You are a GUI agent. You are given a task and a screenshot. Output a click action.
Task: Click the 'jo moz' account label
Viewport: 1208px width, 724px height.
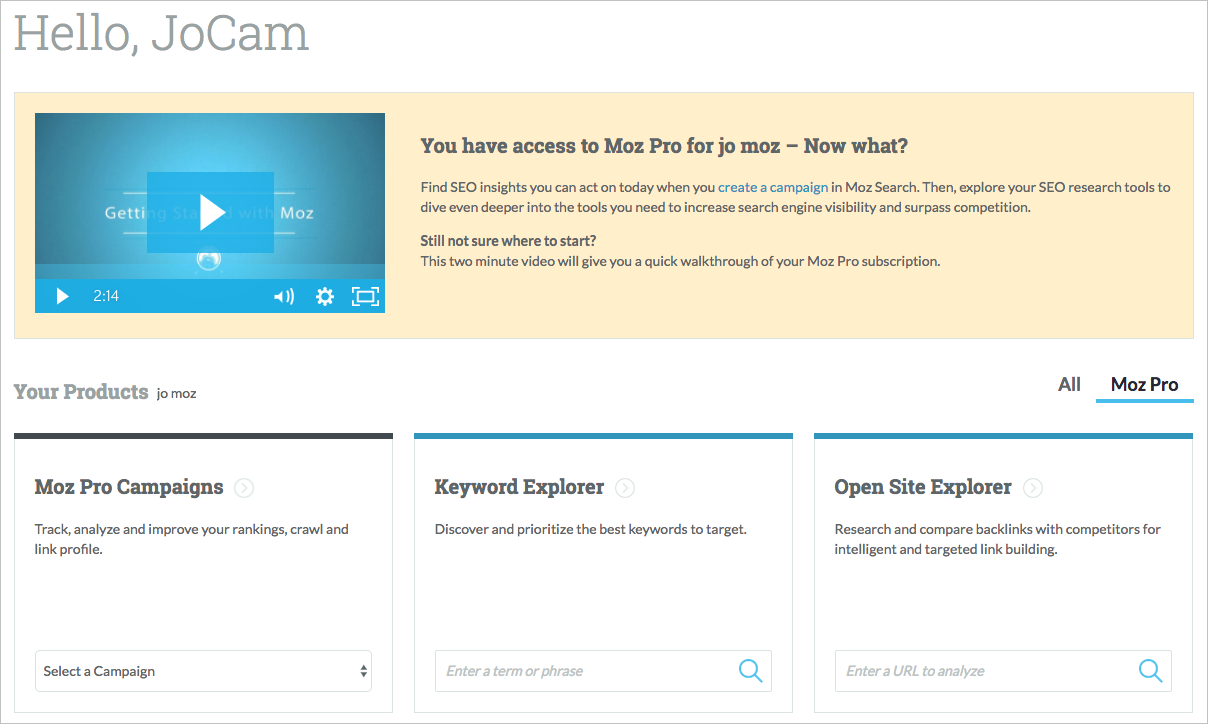pos(177,394)
